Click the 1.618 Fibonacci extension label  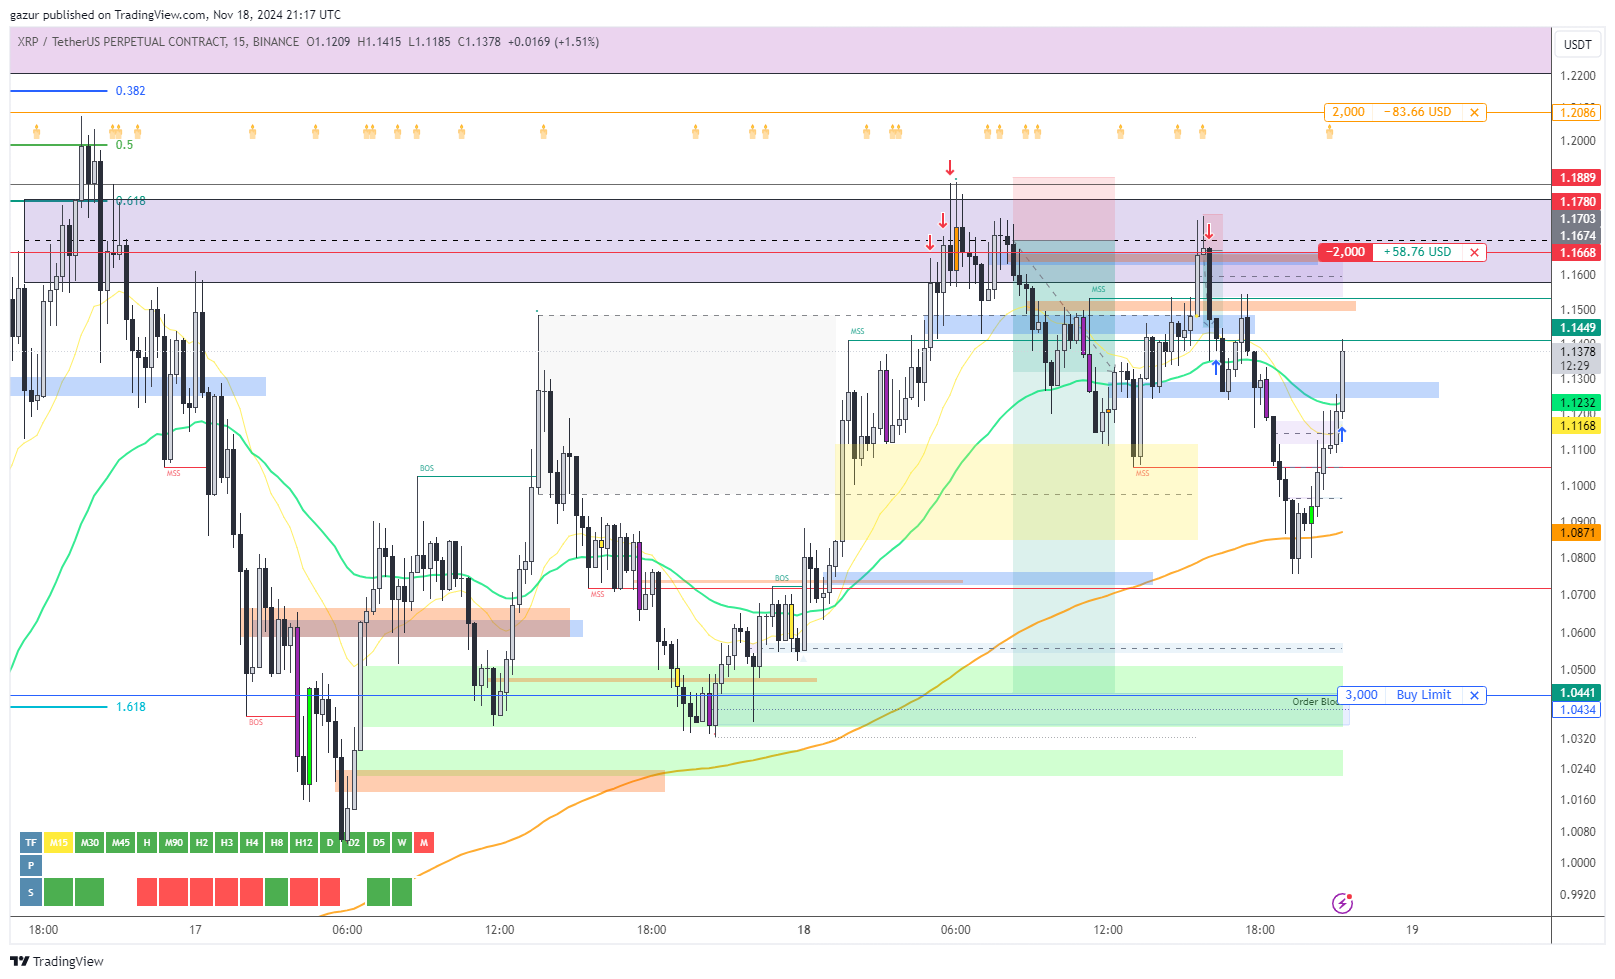(x=130, y=707)
